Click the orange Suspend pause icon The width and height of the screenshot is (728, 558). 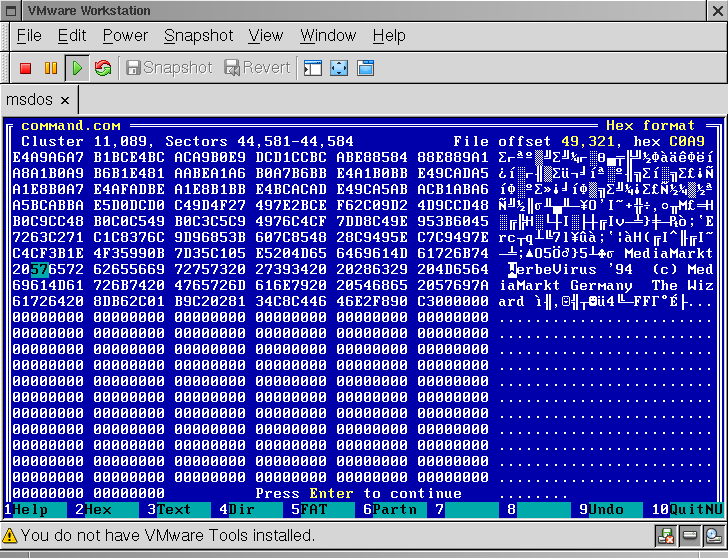[x=51, y=68]
